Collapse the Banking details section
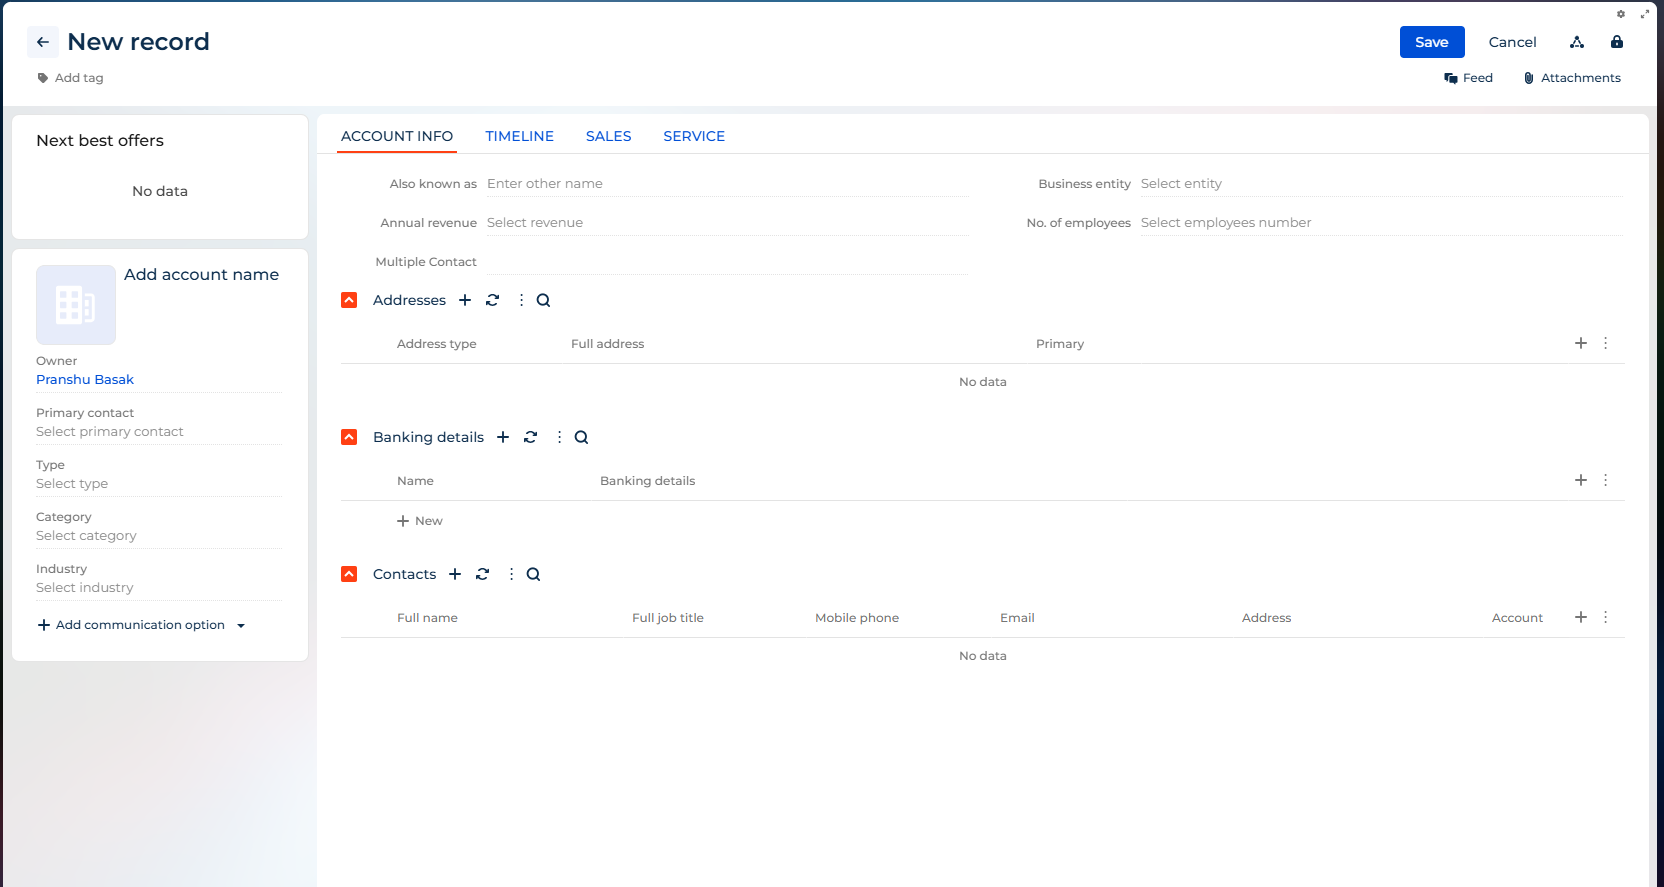The height and width of the screenshot is (887, 1664). click(x=349, y=437)
